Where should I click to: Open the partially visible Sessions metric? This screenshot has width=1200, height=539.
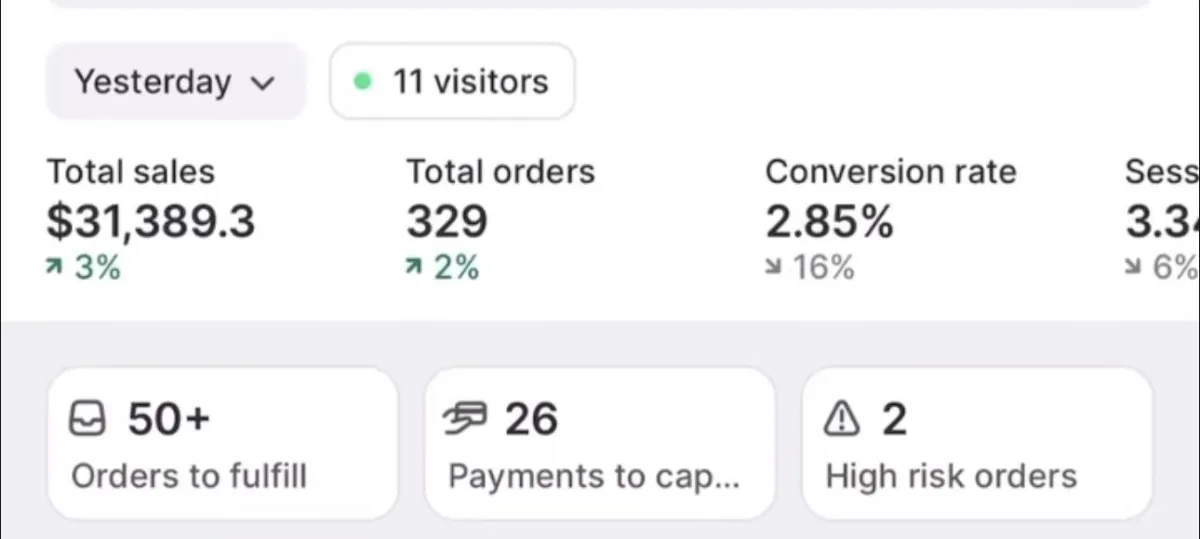pos(1162,219)
